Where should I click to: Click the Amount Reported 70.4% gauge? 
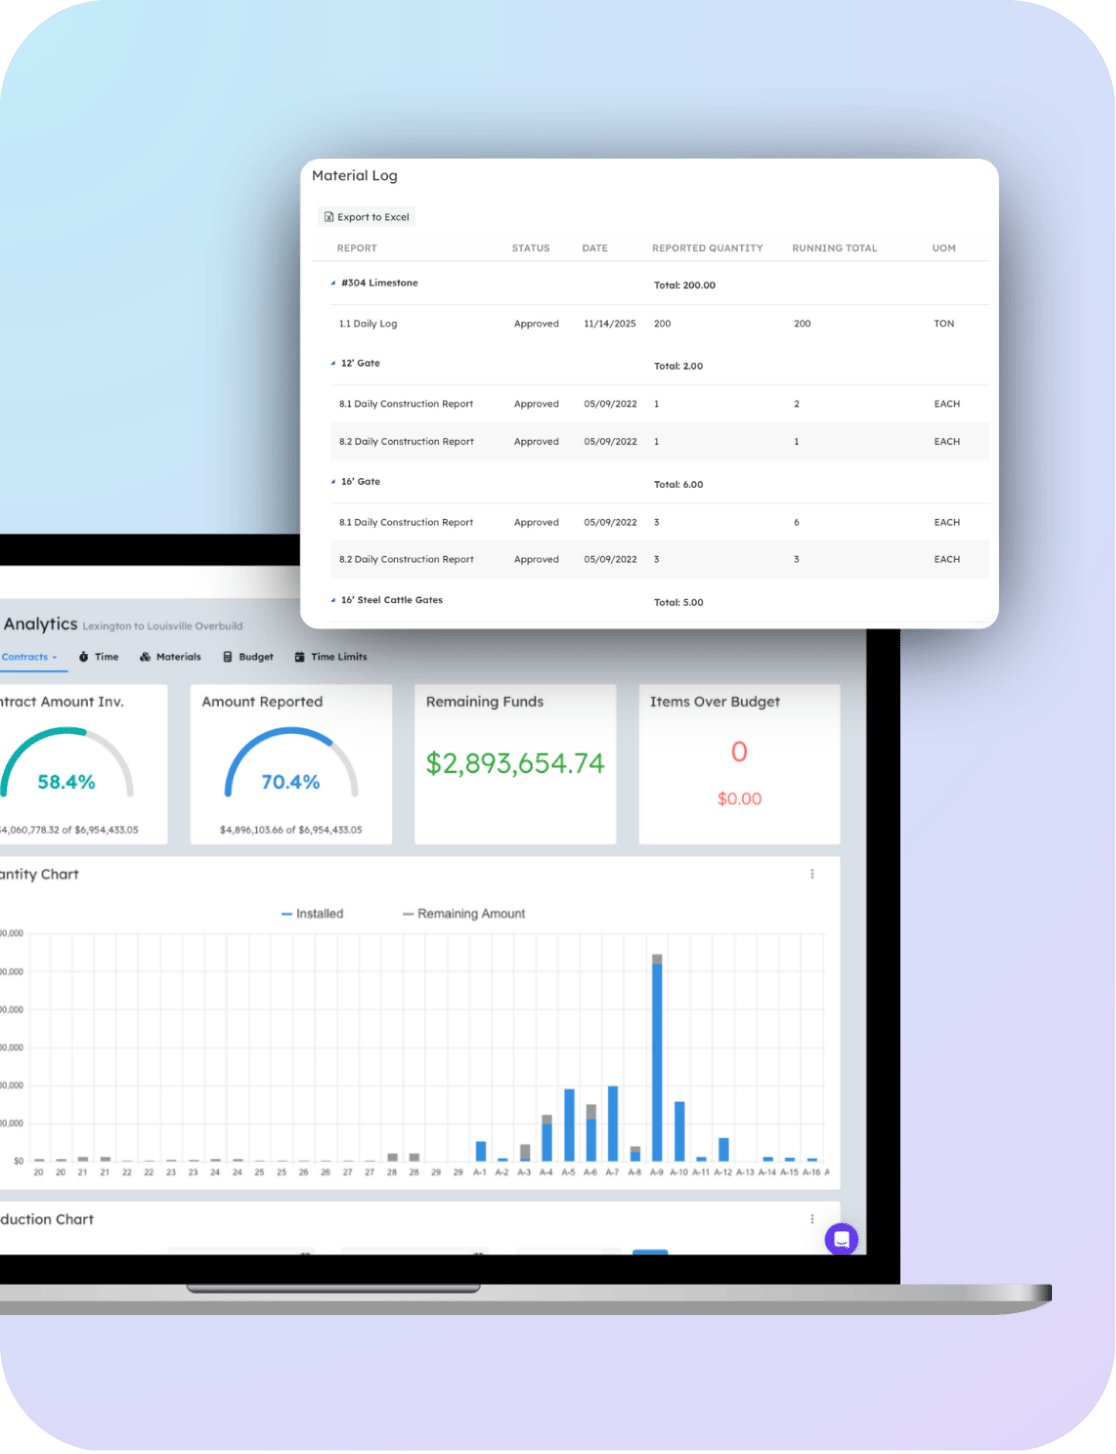[x=291, y=771]
